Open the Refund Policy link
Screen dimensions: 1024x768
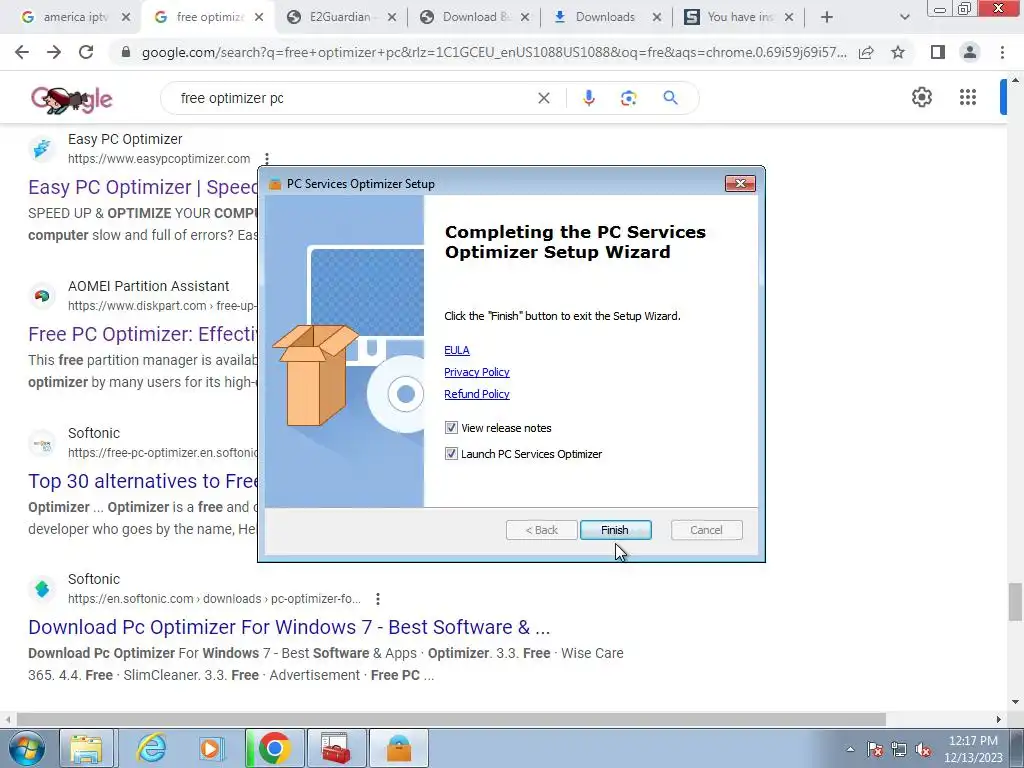[476, 394]
